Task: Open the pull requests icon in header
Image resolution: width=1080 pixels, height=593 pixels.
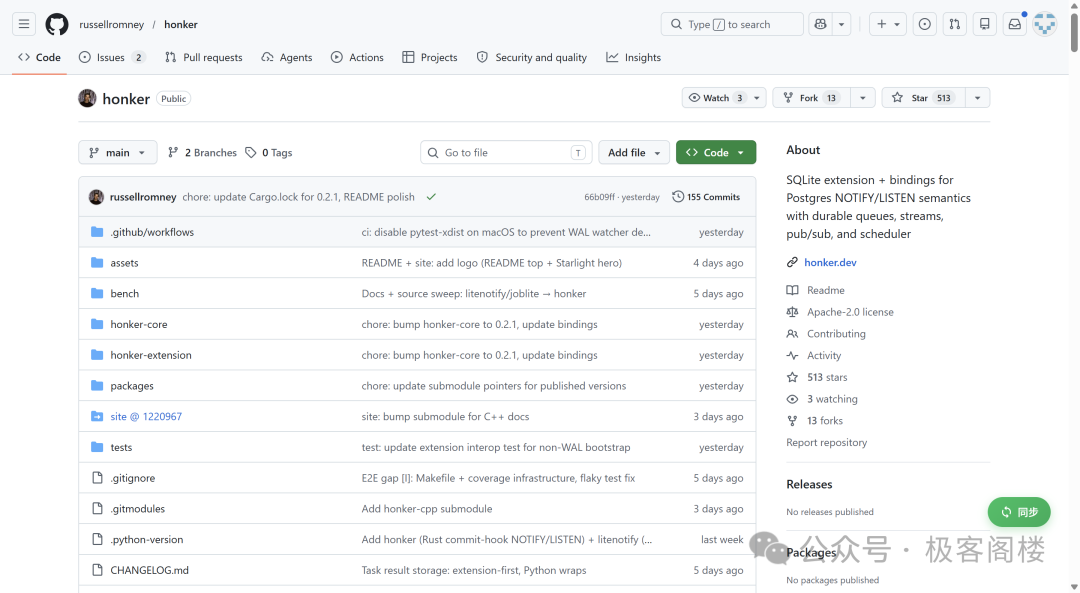Action: (955, 24)
